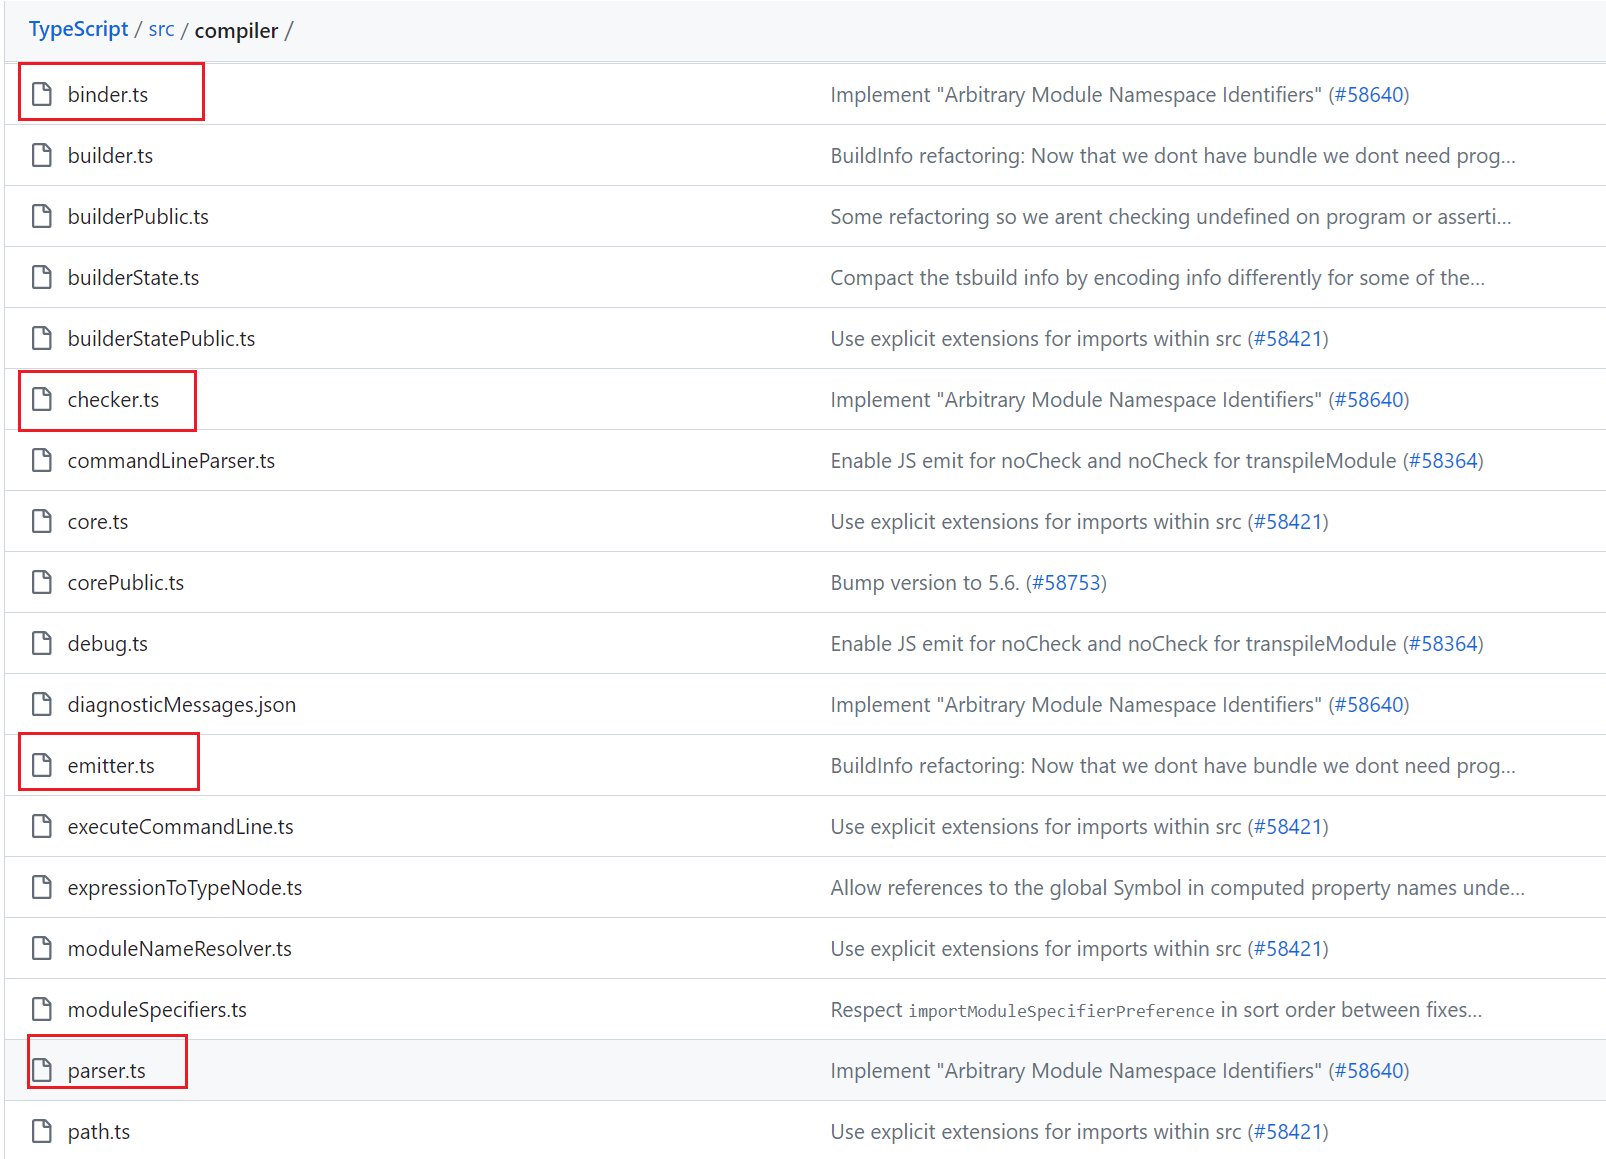Open 'Some refactoring' commit for builderPublic.ts

pos(1171,216)
